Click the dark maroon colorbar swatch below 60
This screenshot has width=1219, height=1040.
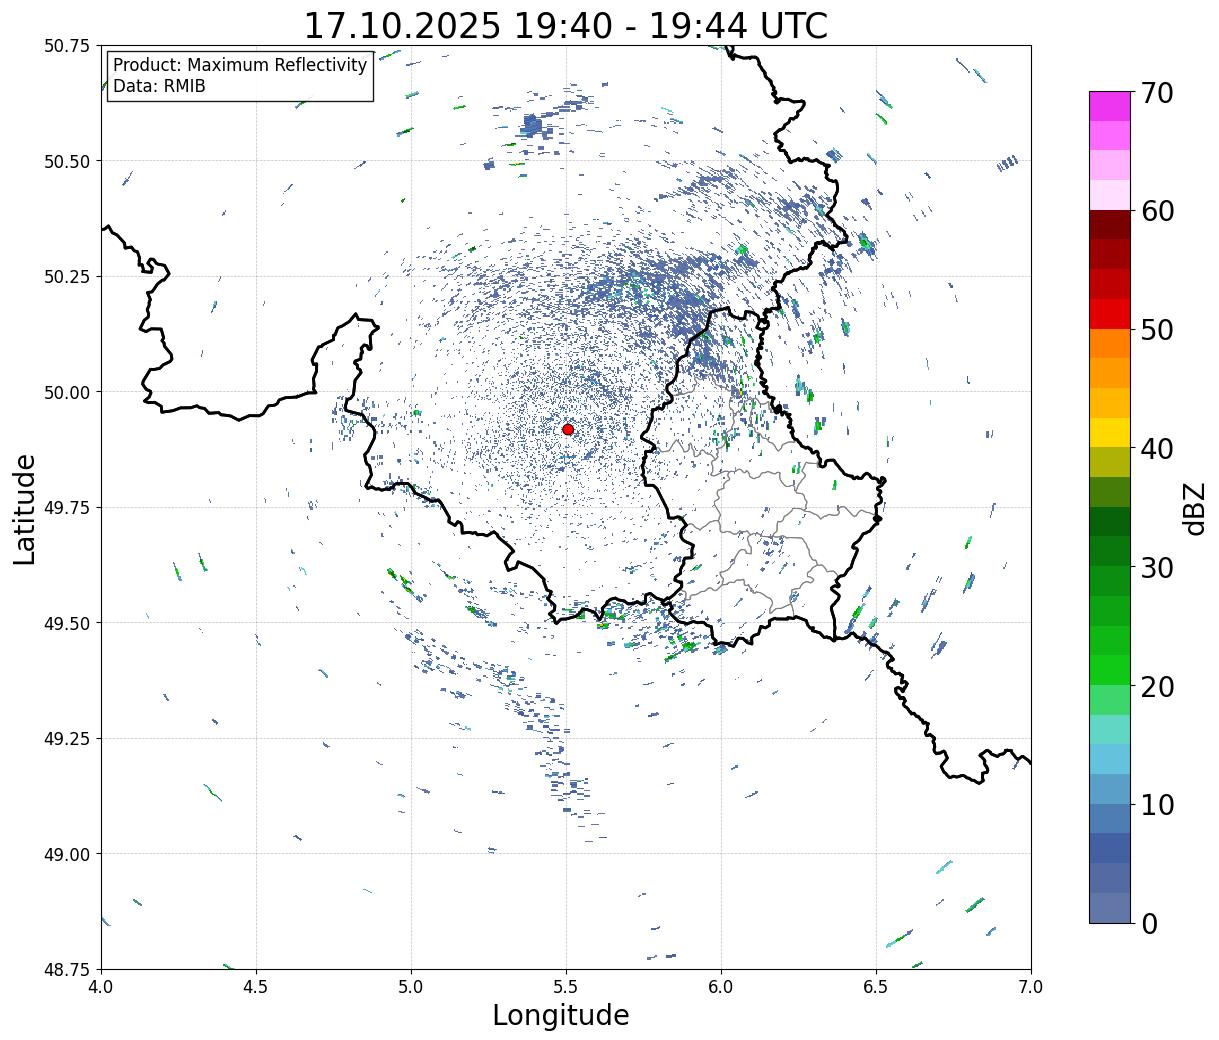1110,225
